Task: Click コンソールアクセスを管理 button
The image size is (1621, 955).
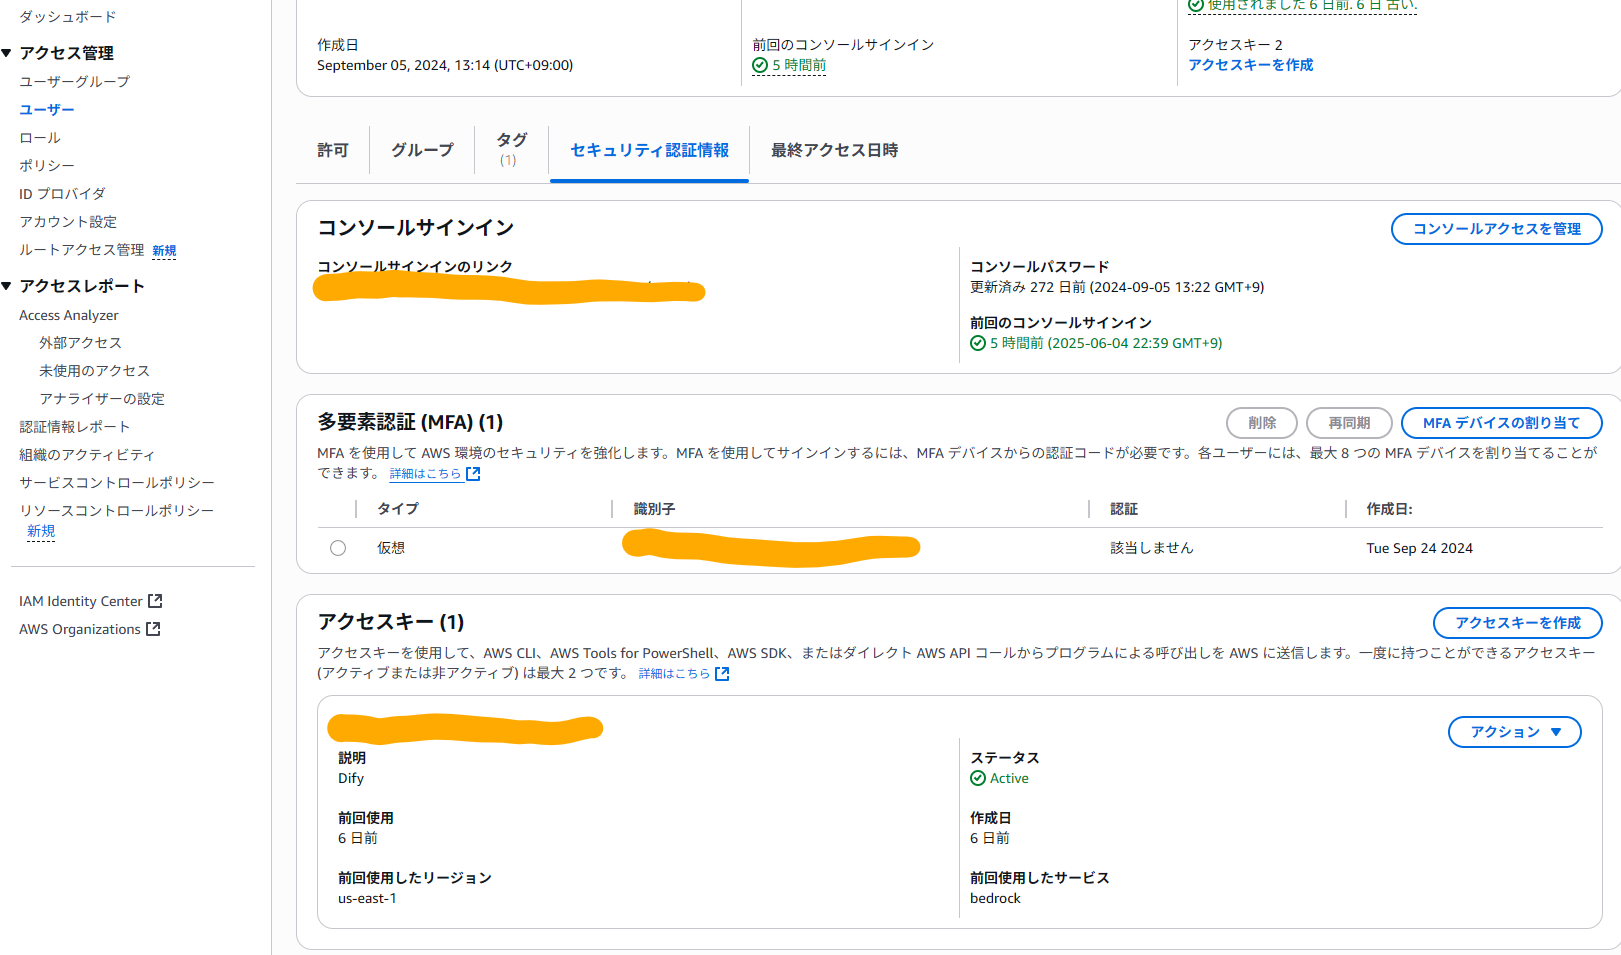Action: tap(1496, 229)
